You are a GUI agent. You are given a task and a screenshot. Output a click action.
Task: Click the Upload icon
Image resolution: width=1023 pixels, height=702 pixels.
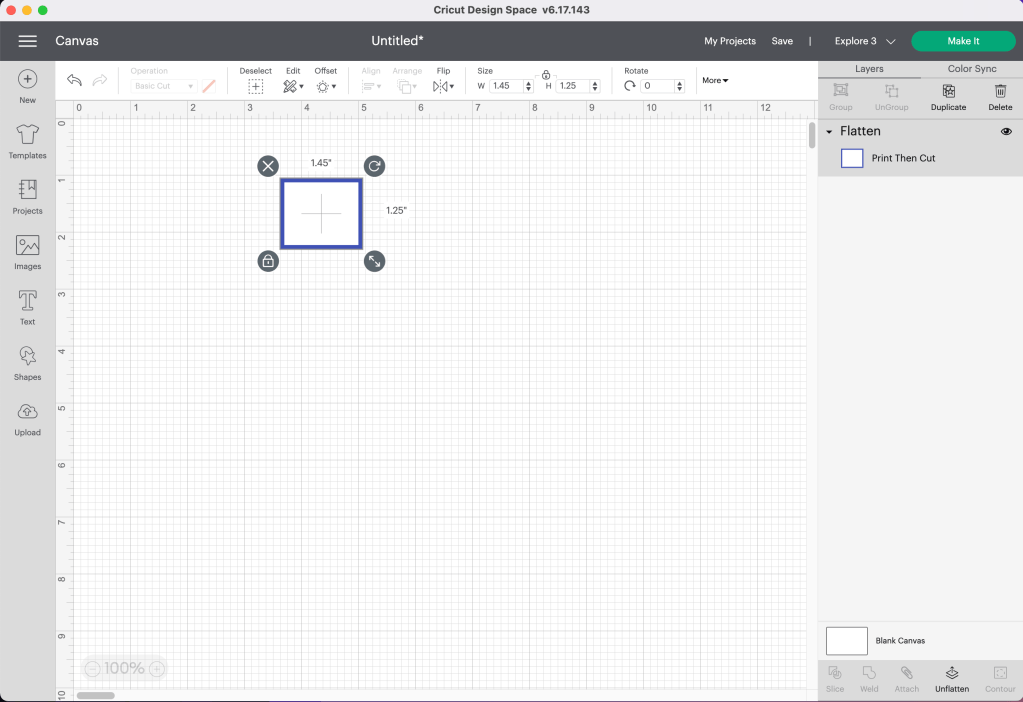(x=27, y=418)
